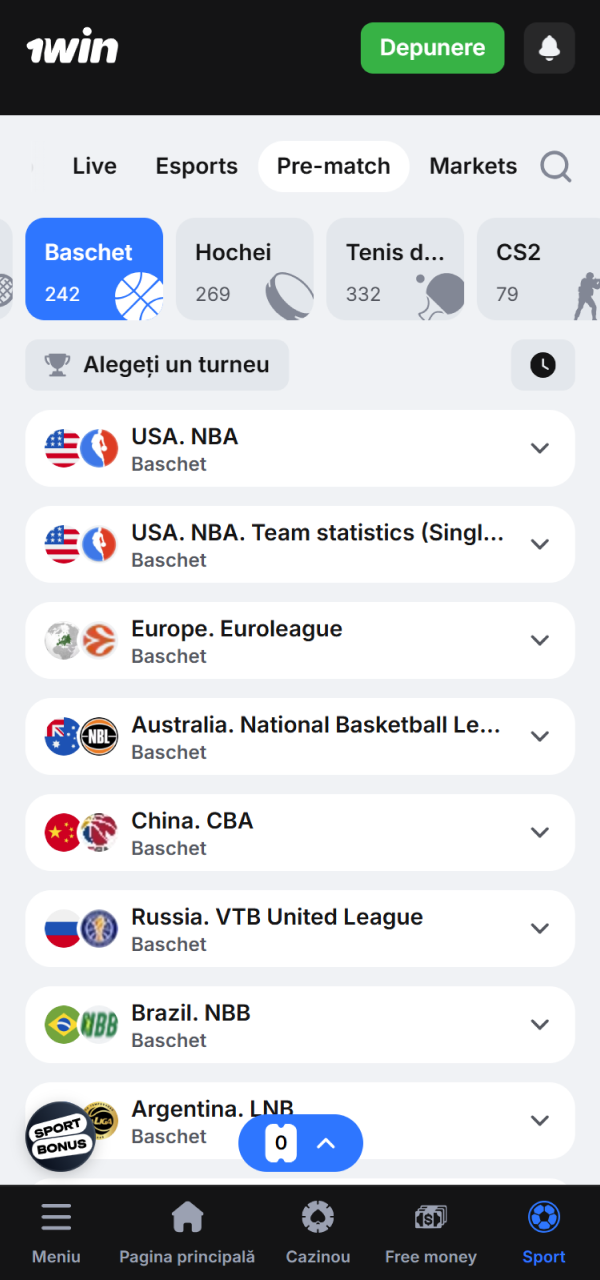Open the Free money section
Viewport: 600px width, 1280px height.
point(430,1216)
